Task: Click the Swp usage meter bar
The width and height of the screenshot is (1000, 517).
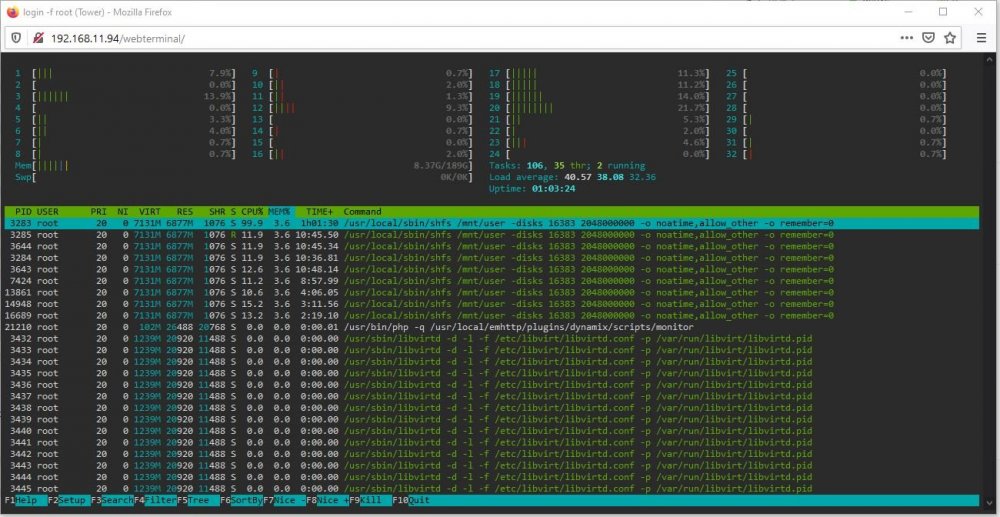Action: coord(244,177)
